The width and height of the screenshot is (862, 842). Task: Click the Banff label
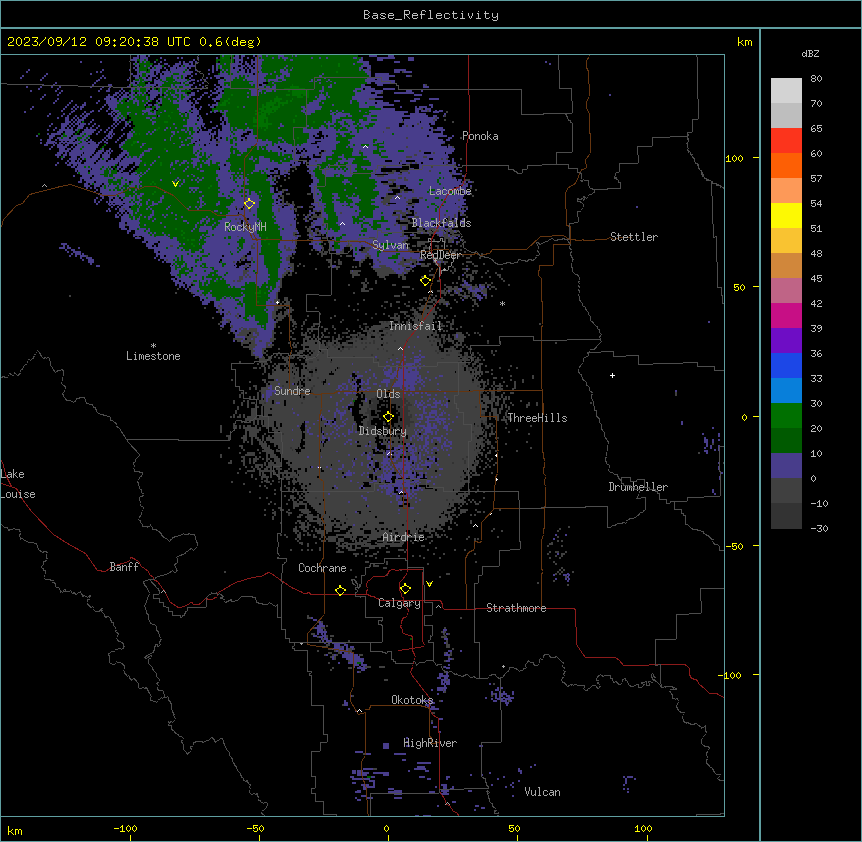[124, 567]
